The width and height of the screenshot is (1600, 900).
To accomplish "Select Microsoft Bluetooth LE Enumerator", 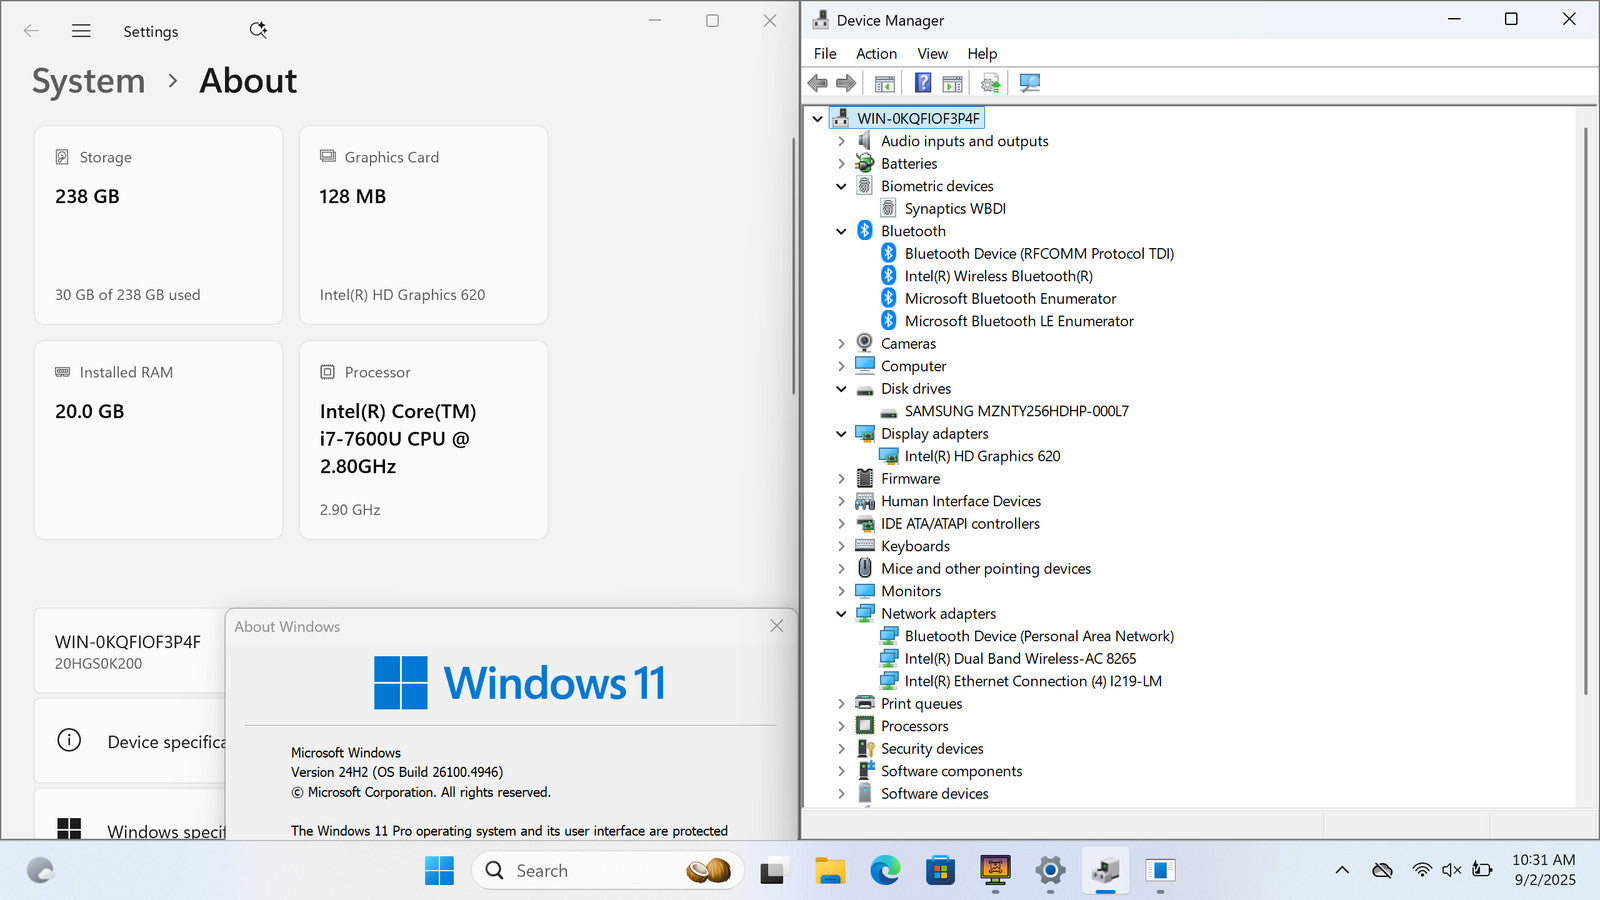I will click(1019, 321).
